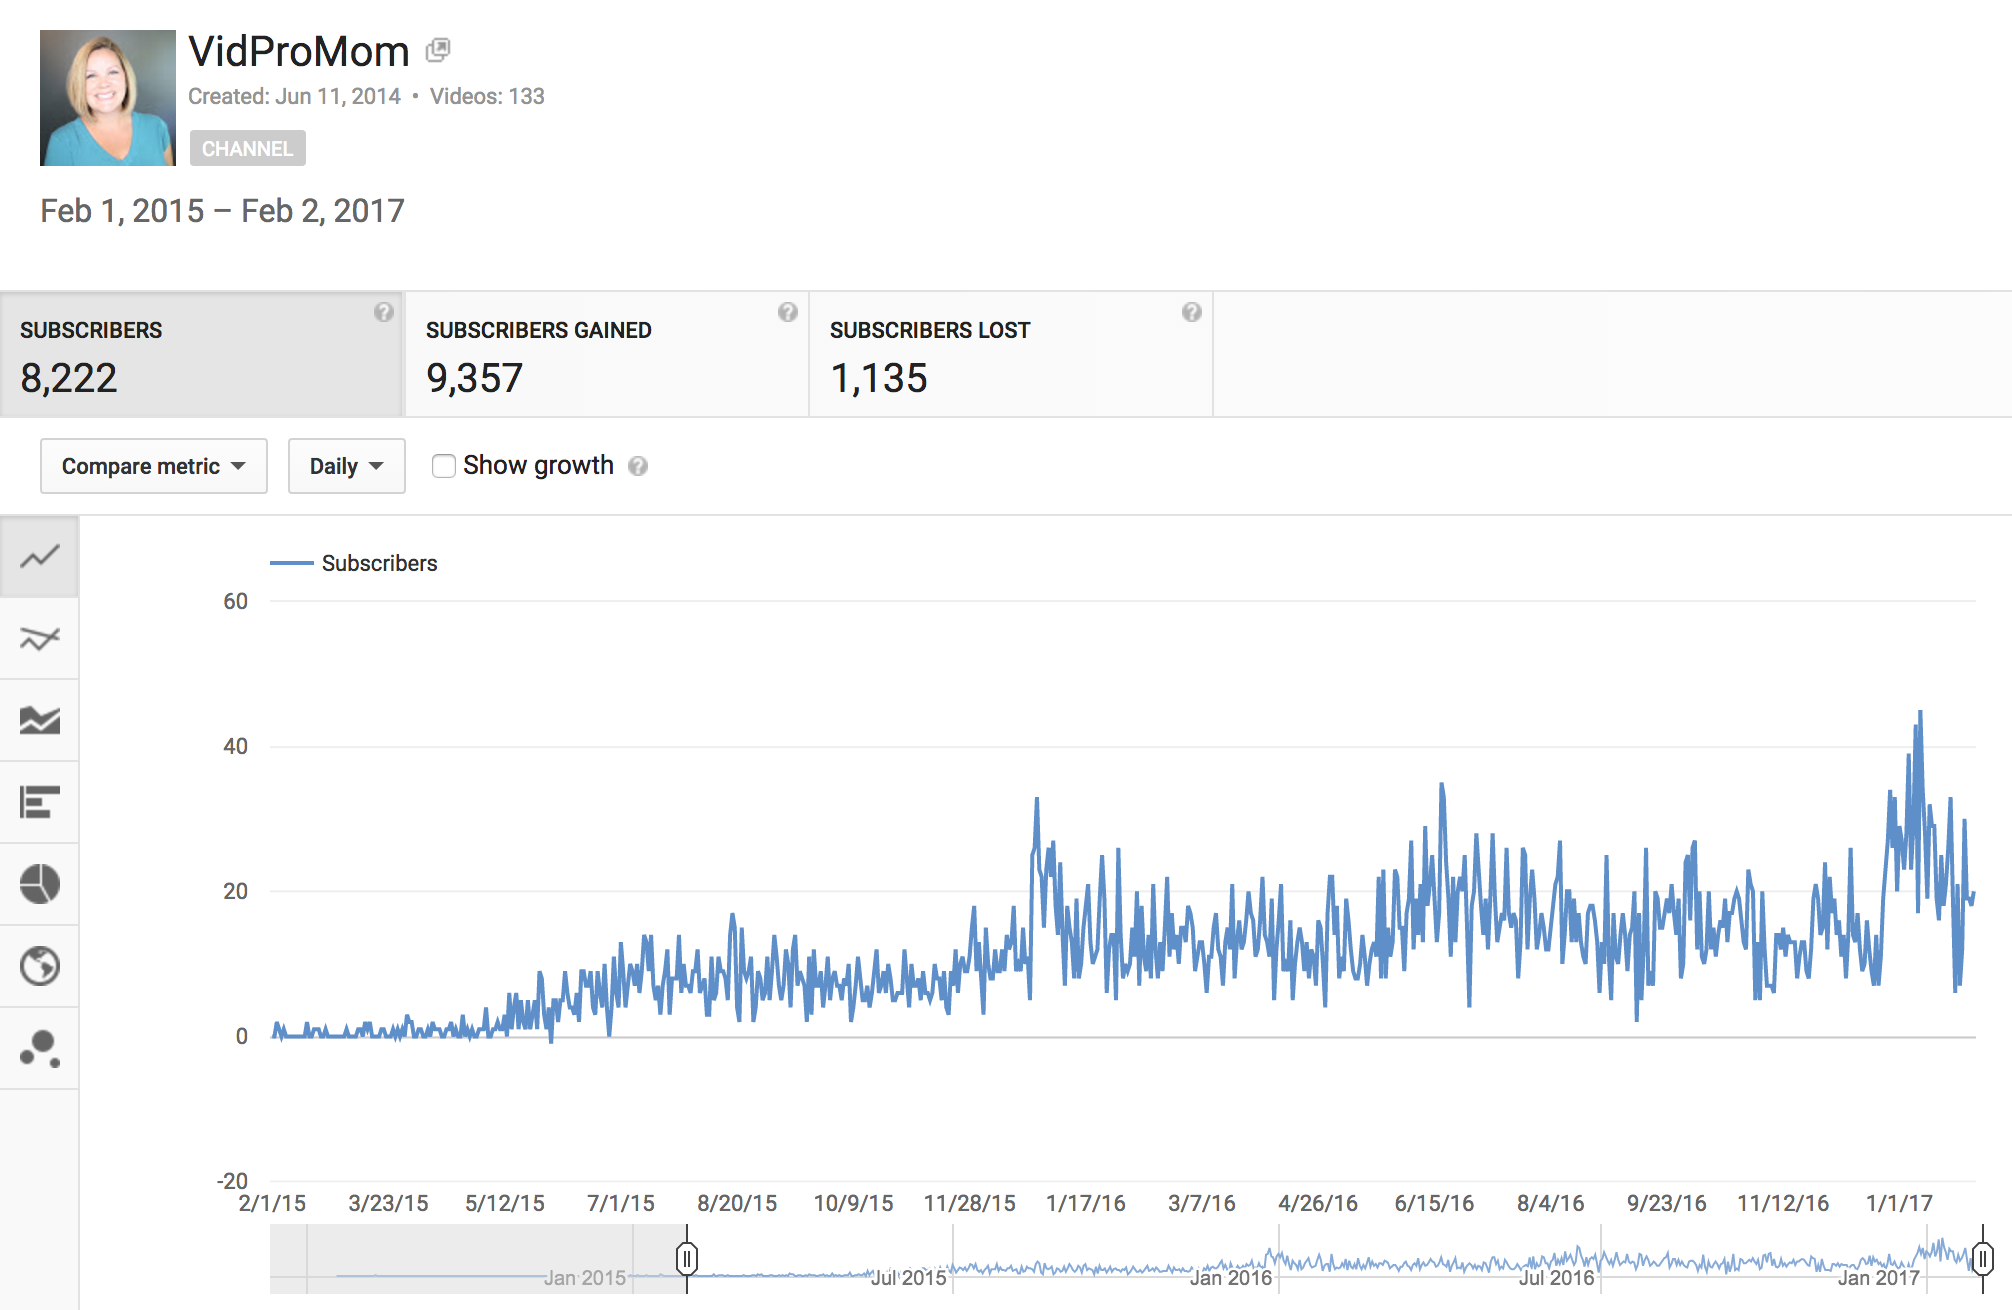Select the line chart view icon
This screenshot has height=1310, width=2012.
pyautogui.click(x=40, y=557)
